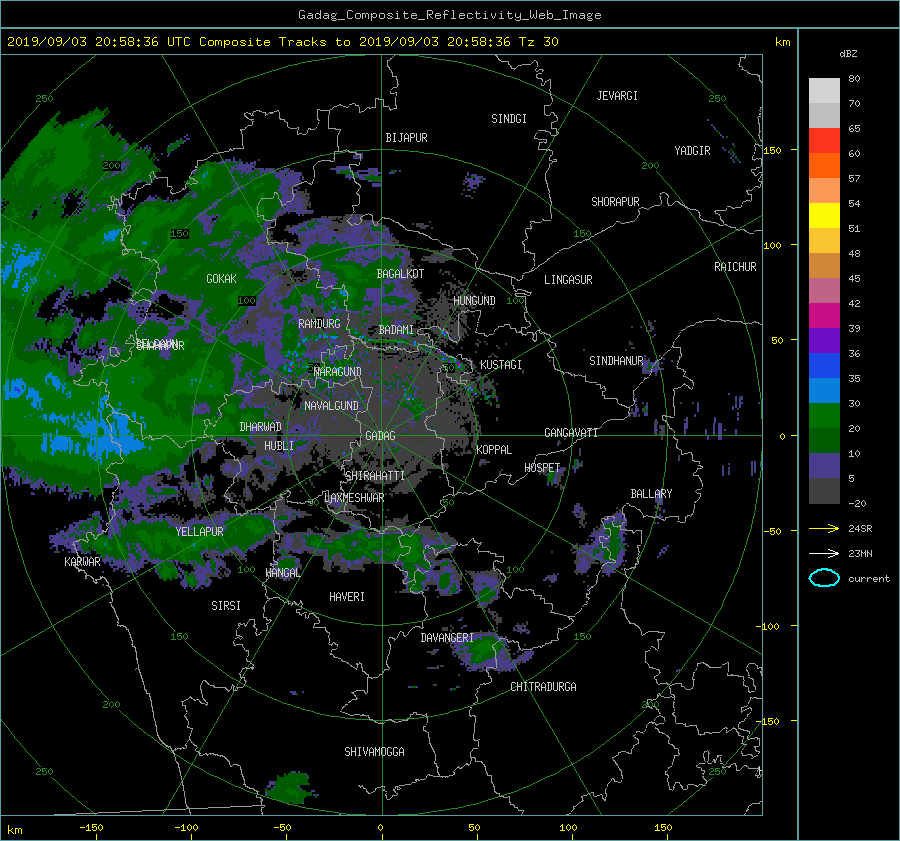Click the GADAG radar center label

point(380,436)
